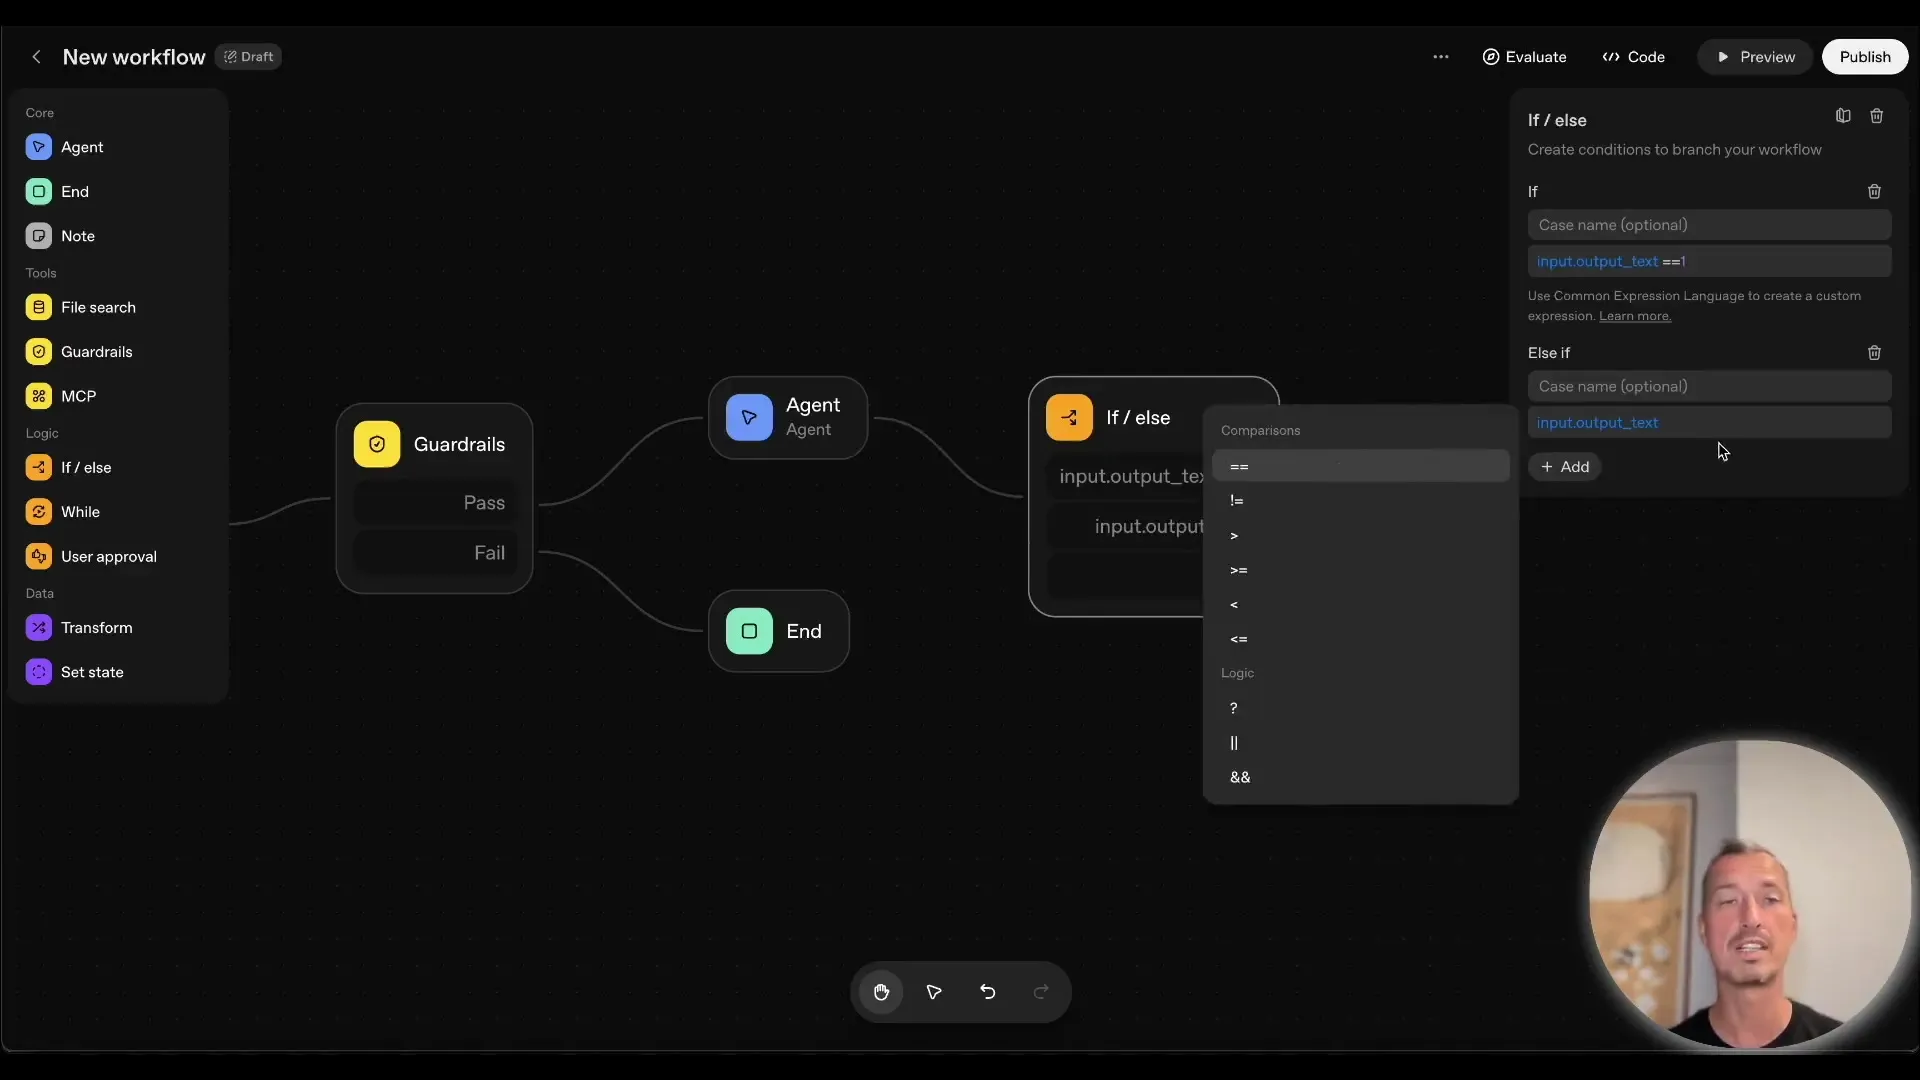Image resolution: width=1920 pixels, height=1080 pixels.
Task: Activate the hand pan tool in bottom toolbar
Action: click(x=881, y=992)
